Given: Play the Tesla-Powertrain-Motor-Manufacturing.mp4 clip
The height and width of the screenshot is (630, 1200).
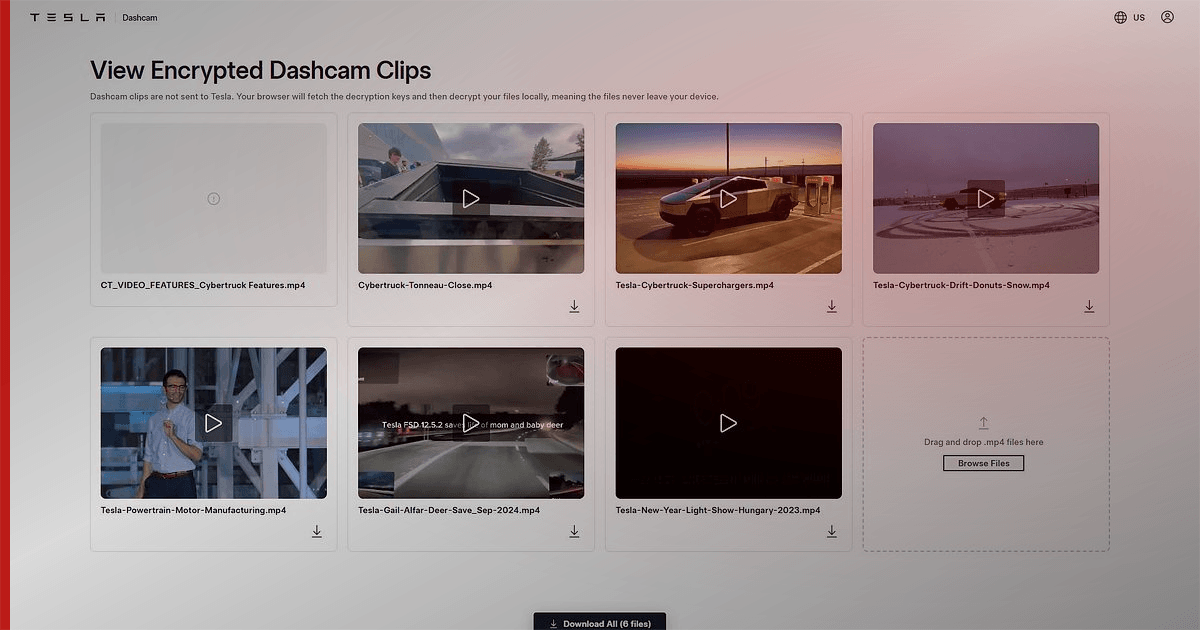Looking at the screenshot, I should 213,423.
